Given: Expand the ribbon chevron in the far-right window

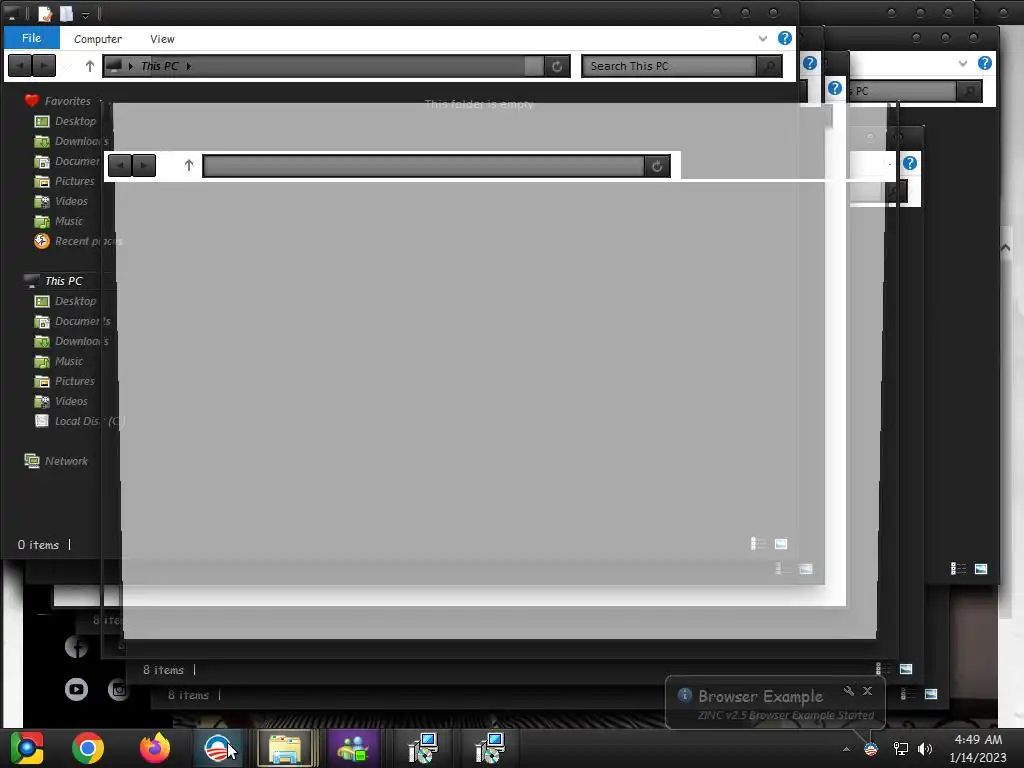Looking at the screenshot, I should pos(963,63).
